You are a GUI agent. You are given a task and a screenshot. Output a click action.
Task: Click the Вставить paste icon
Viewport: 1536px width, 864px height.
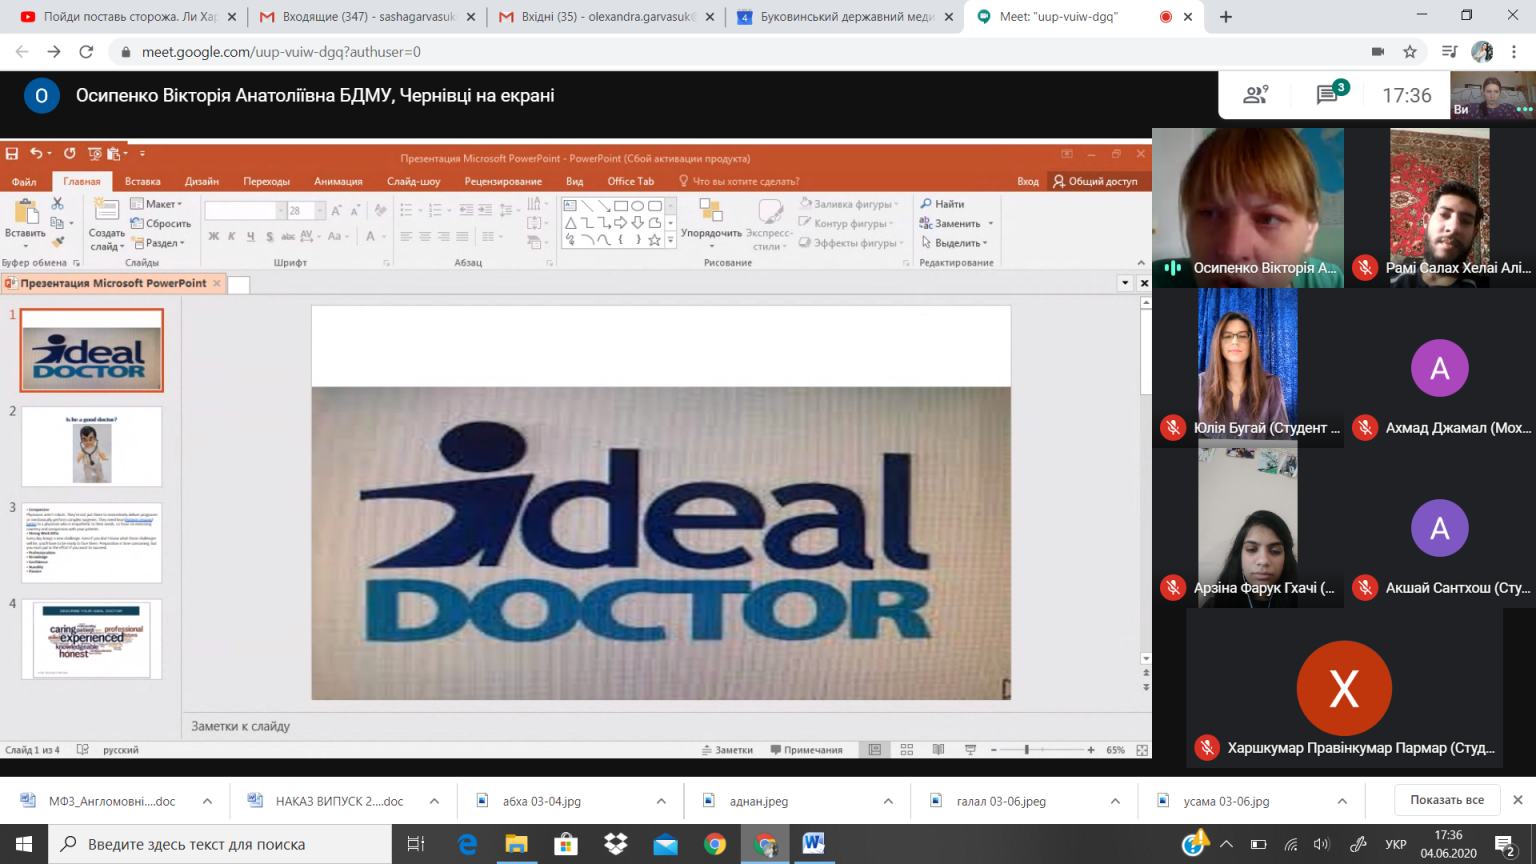click(x=25, y=211)
